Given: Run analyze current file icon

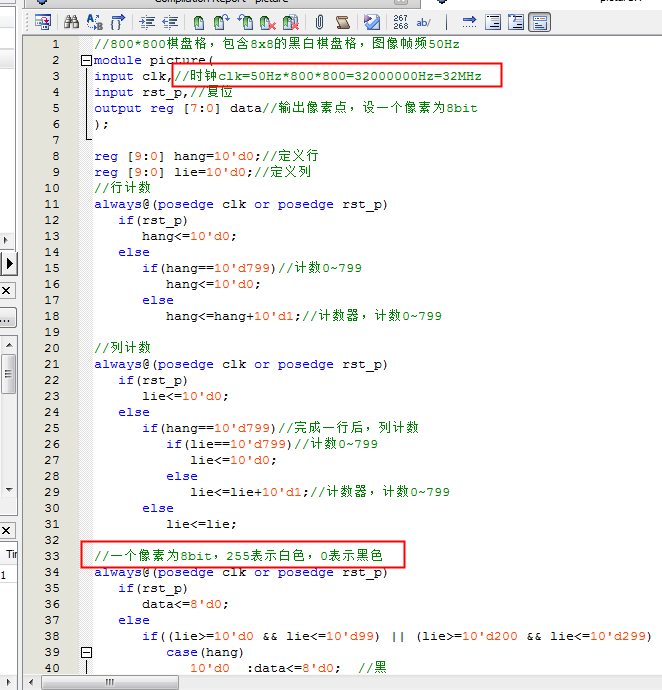Looking at the screenshot, I should coord(372,22).
